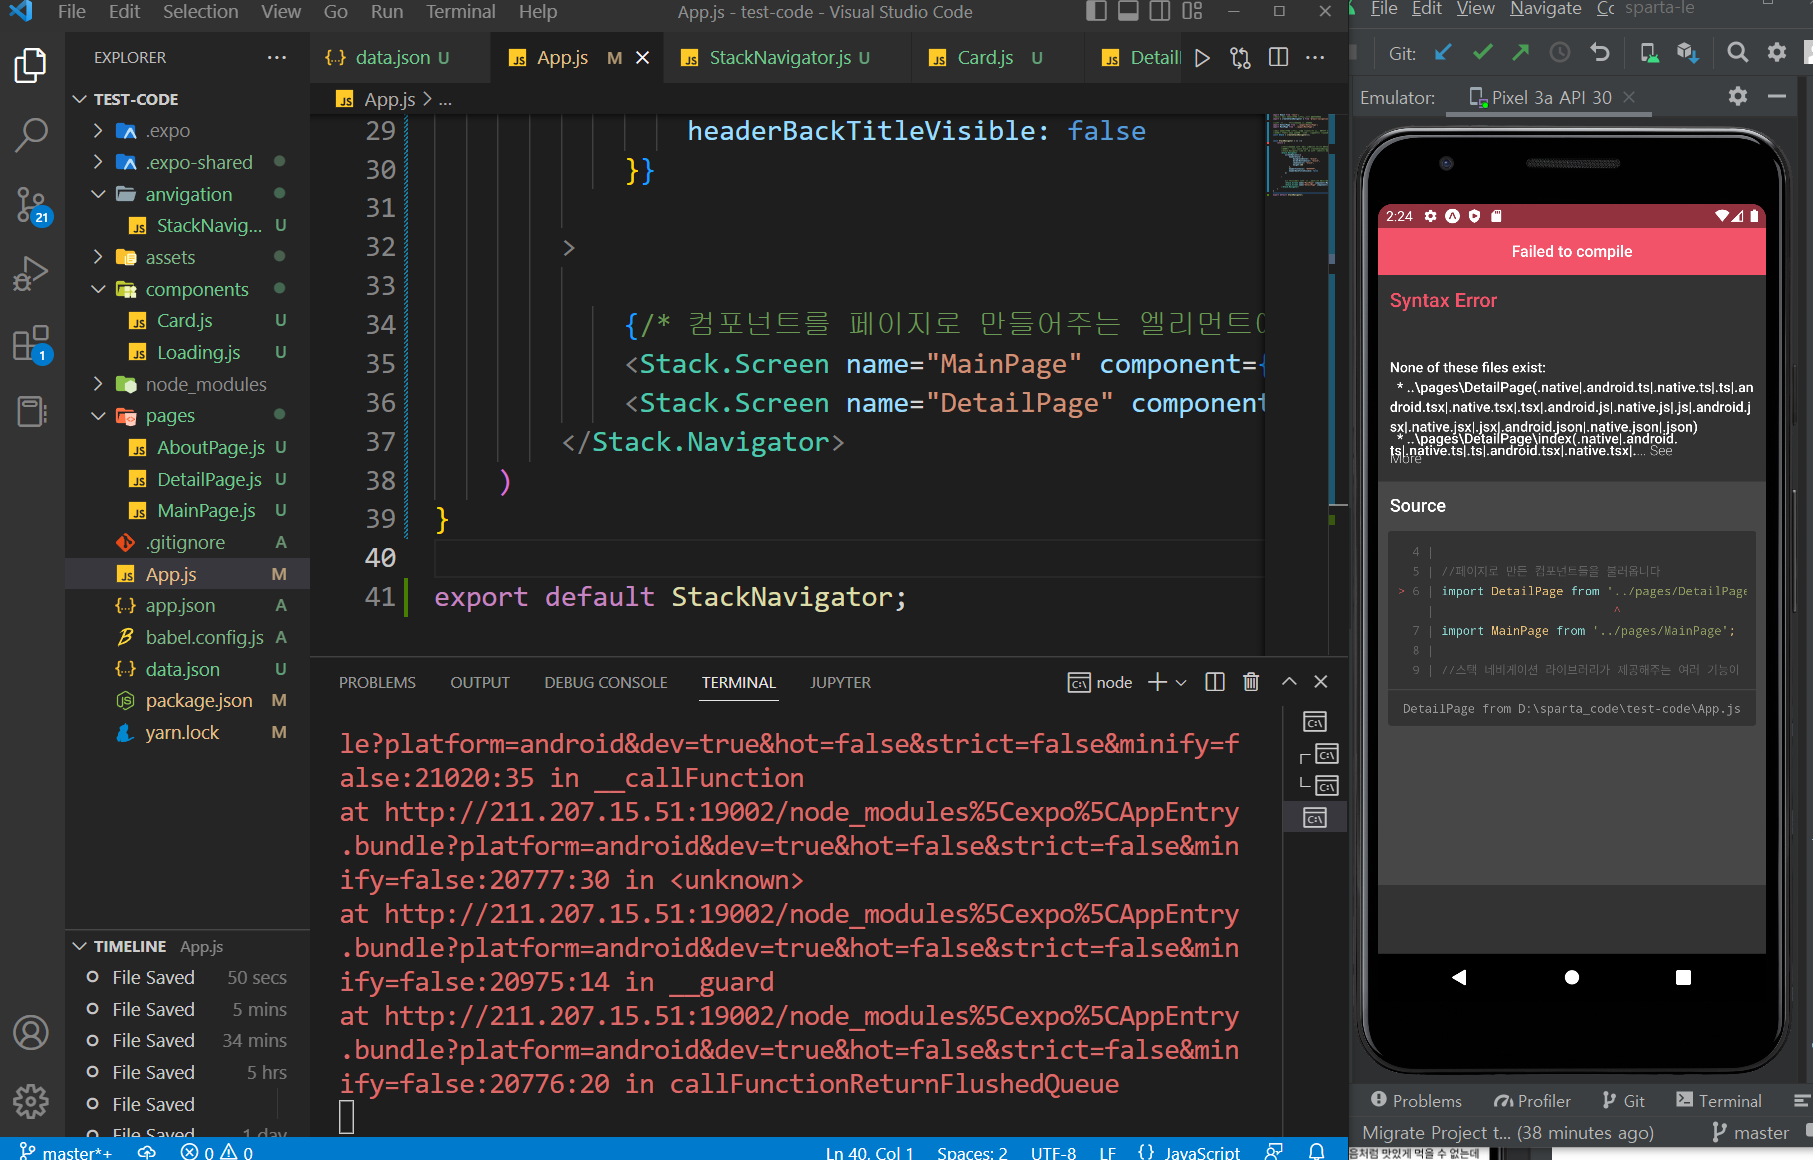The image size is (1813, 1160).
Task: Toggle the secondary side bar layout button
Action: click(x=1160, y=12)
